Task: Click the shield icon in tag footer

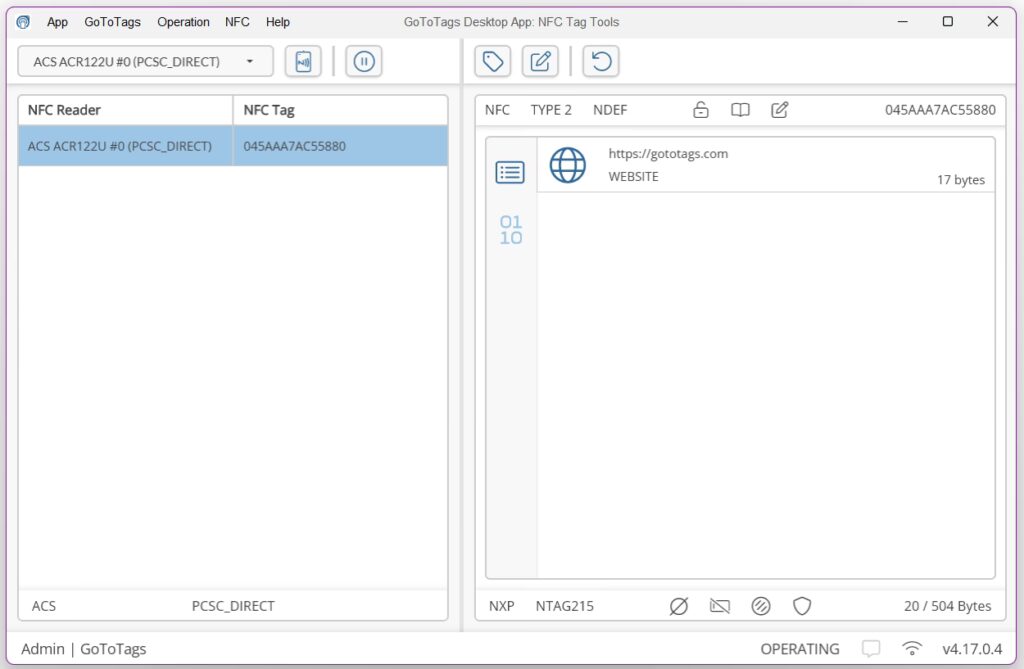Action: [x=802, y=606]
